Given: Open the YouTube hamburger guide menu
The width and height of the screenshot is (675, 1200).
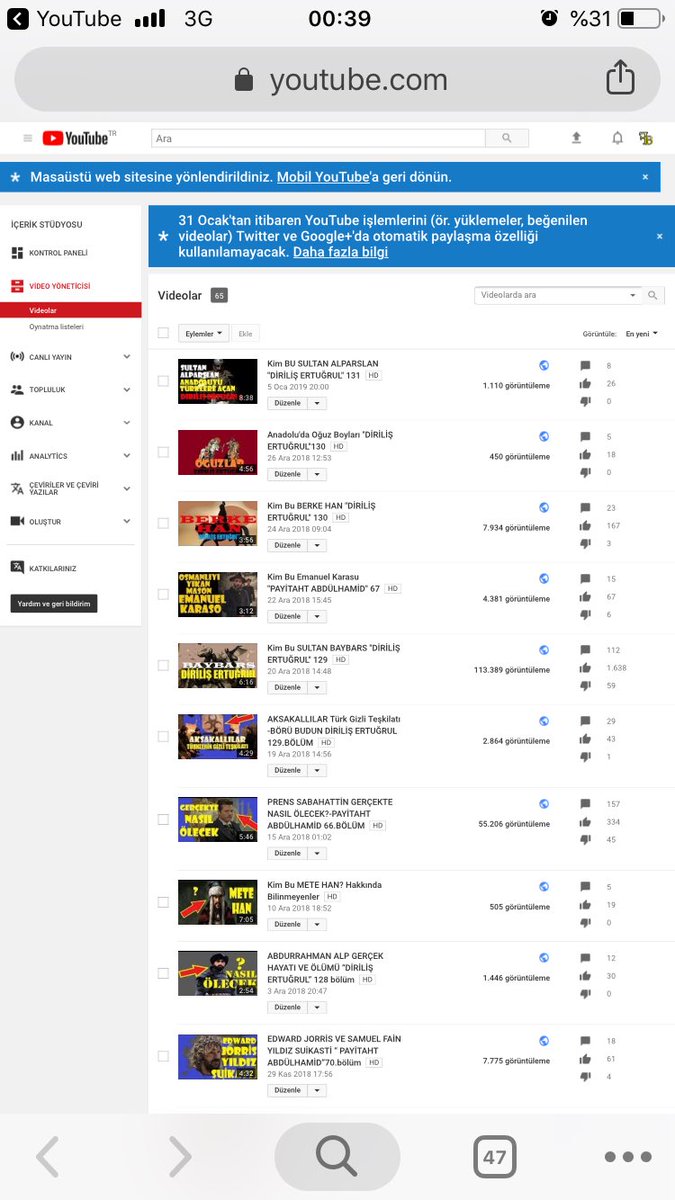Looking at the screenshot, I should (x=28, y=138).
